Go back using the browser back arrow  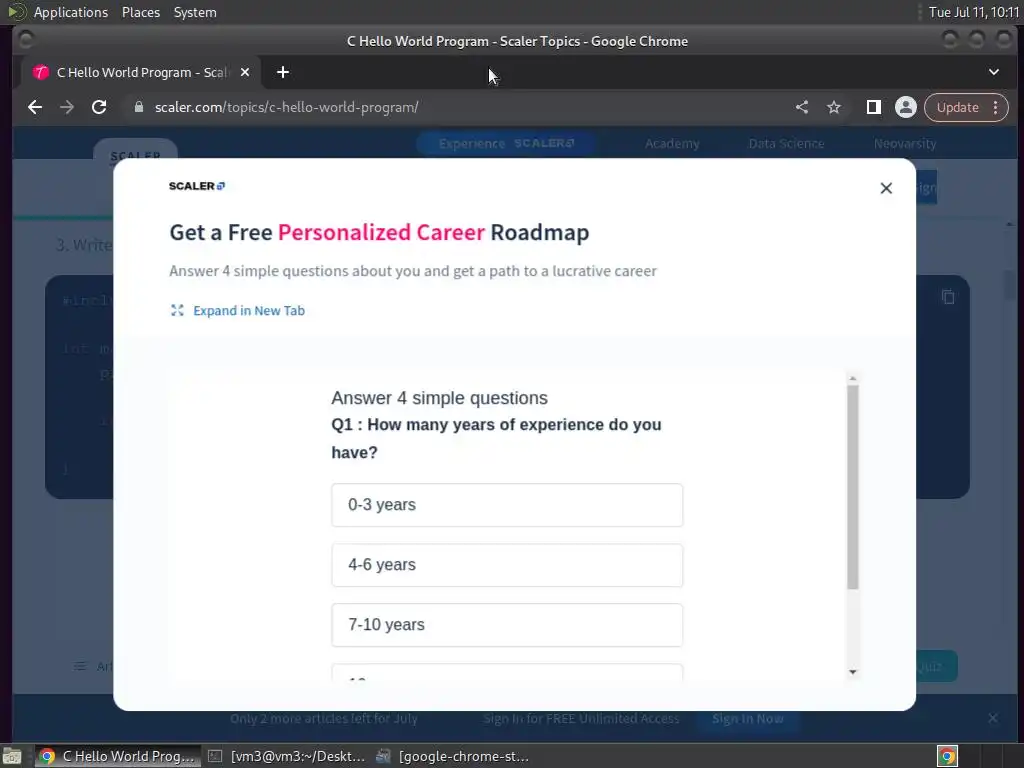(35, 107)
